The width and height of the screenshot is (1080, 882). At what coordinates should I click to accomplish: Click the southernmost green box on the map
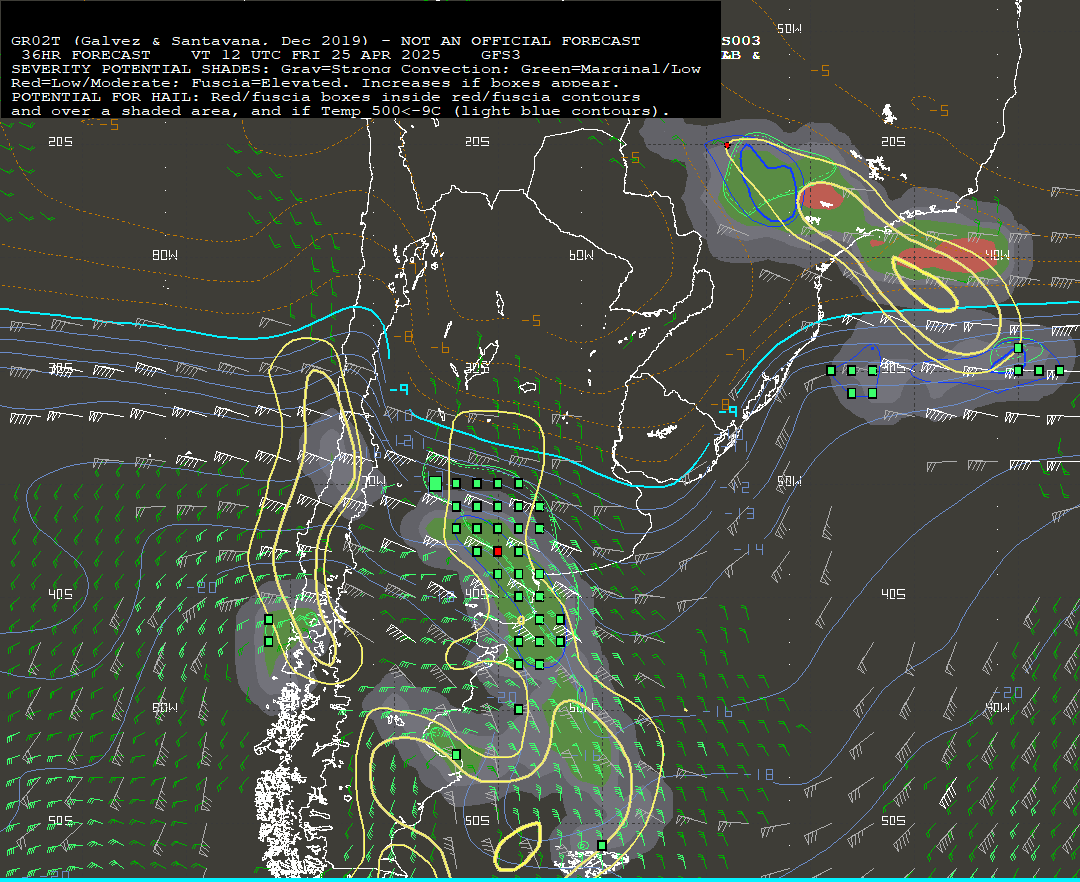(602, 845)
